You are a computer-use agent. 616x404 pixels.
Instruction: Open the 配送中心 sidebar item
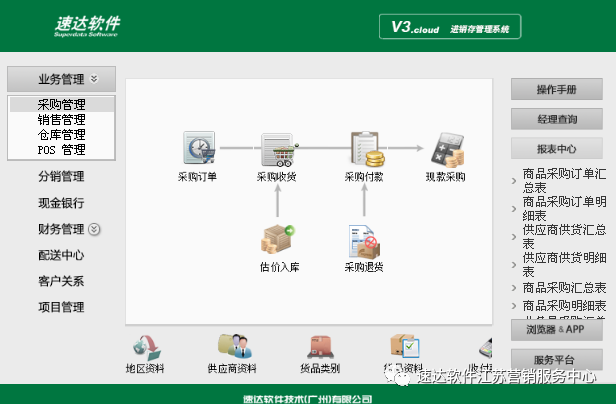(61, 255)
